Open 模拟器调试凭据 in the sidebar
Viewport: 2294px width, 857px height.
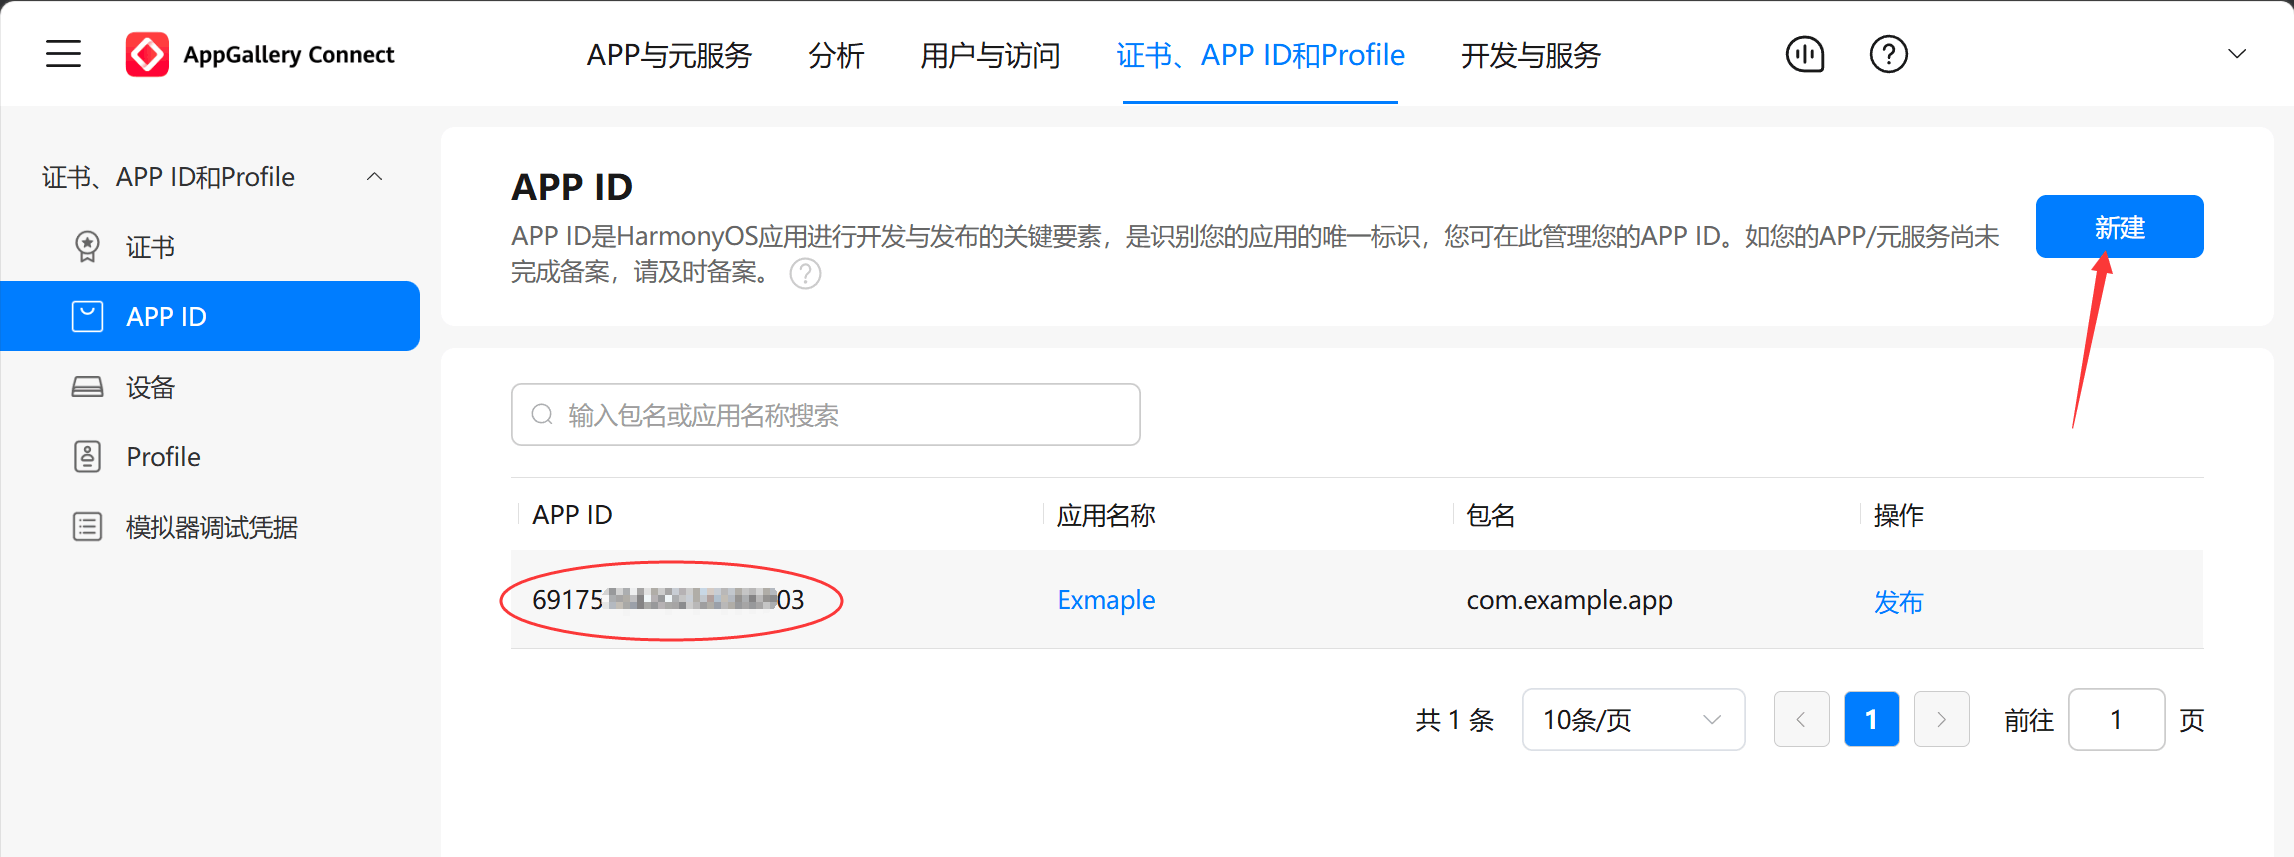coord(212,527)
